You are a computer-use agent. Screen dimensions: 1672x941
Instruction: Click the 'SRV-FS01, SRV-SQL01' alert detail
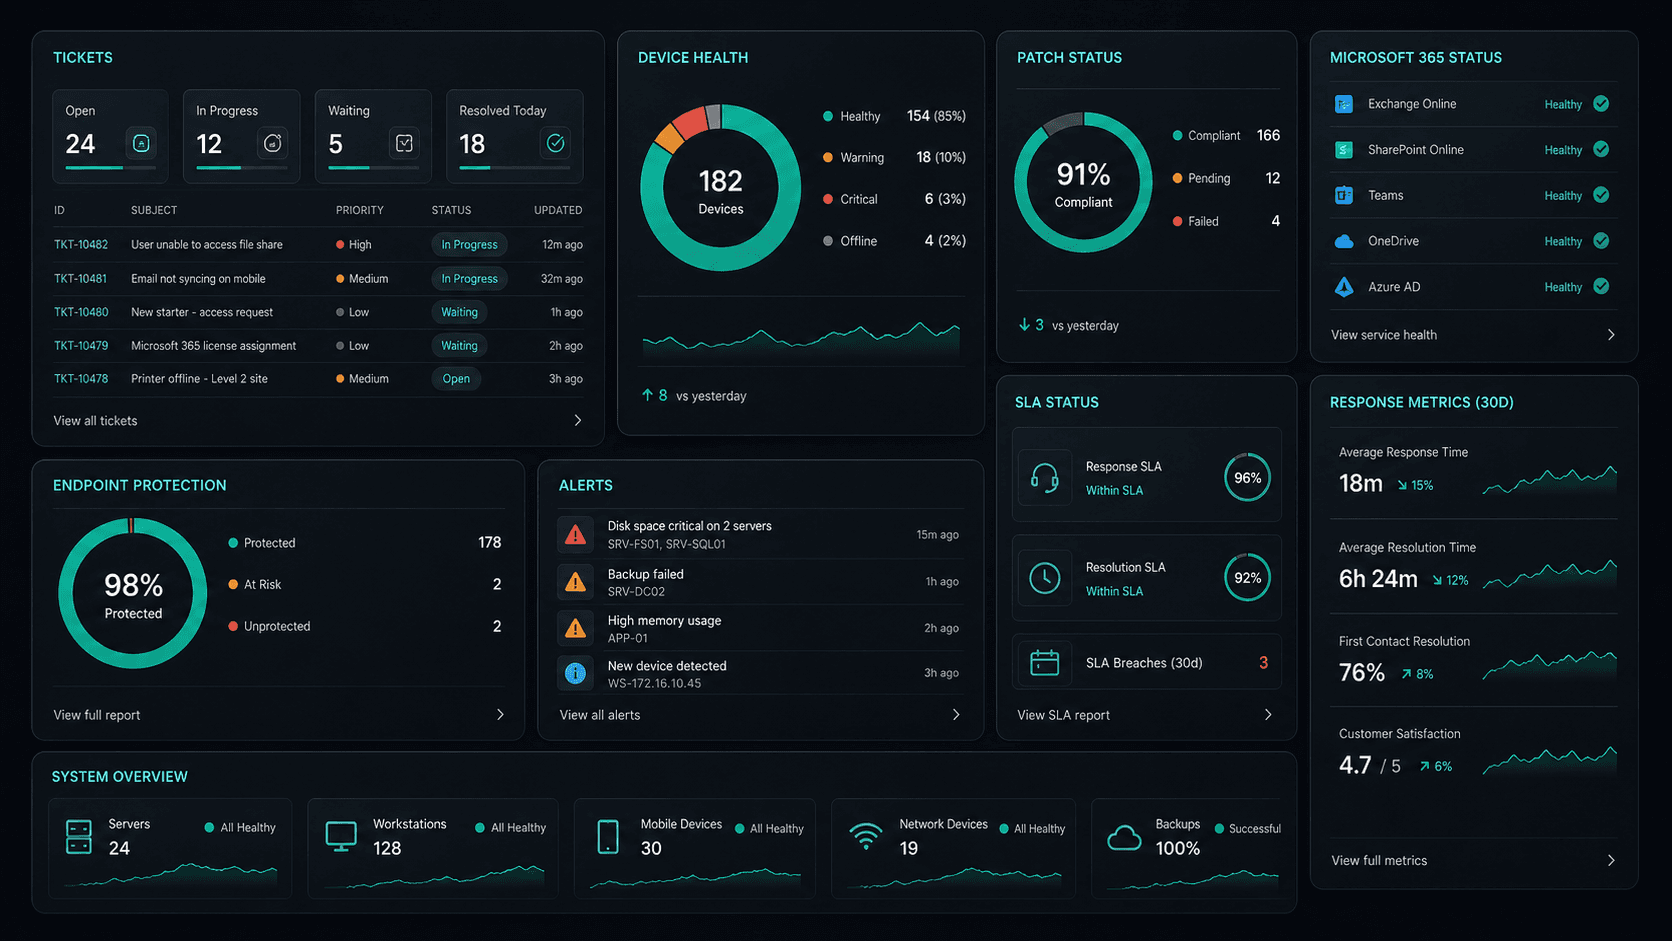tap(667, 545)
